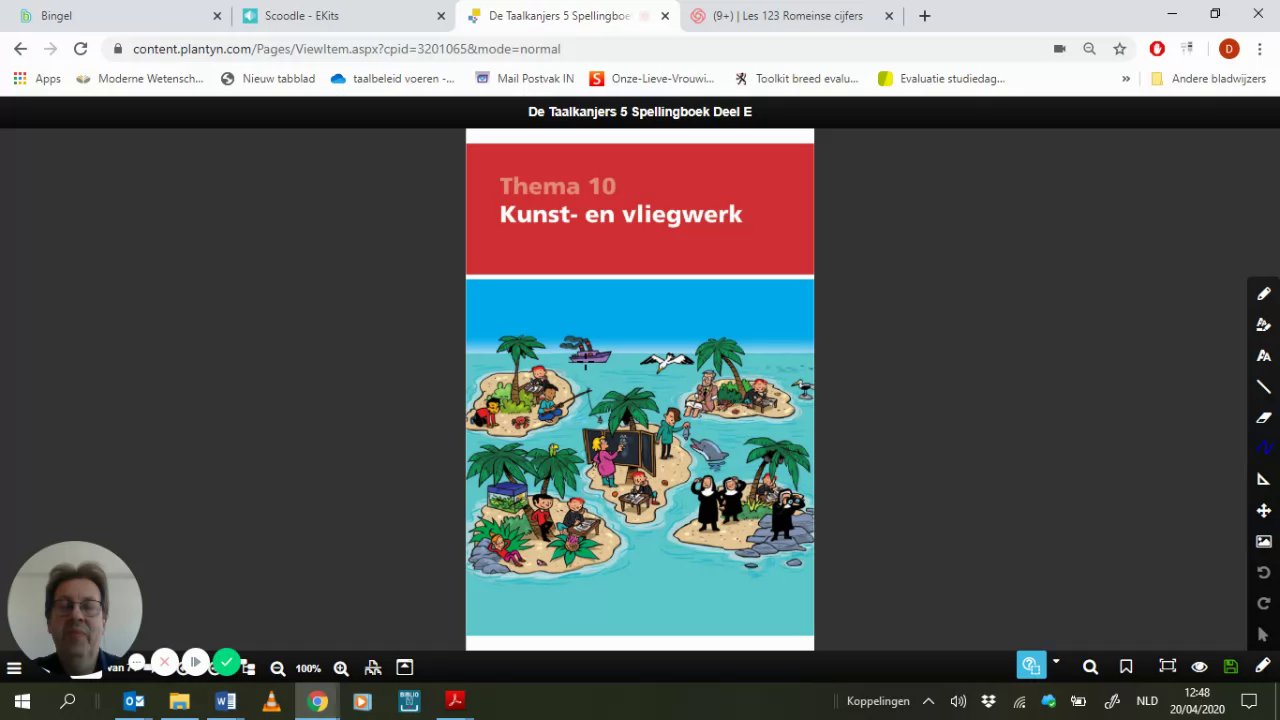Expand hidden bookmarks chevron
1280x720 pixels.
[x=1126, y=78]
